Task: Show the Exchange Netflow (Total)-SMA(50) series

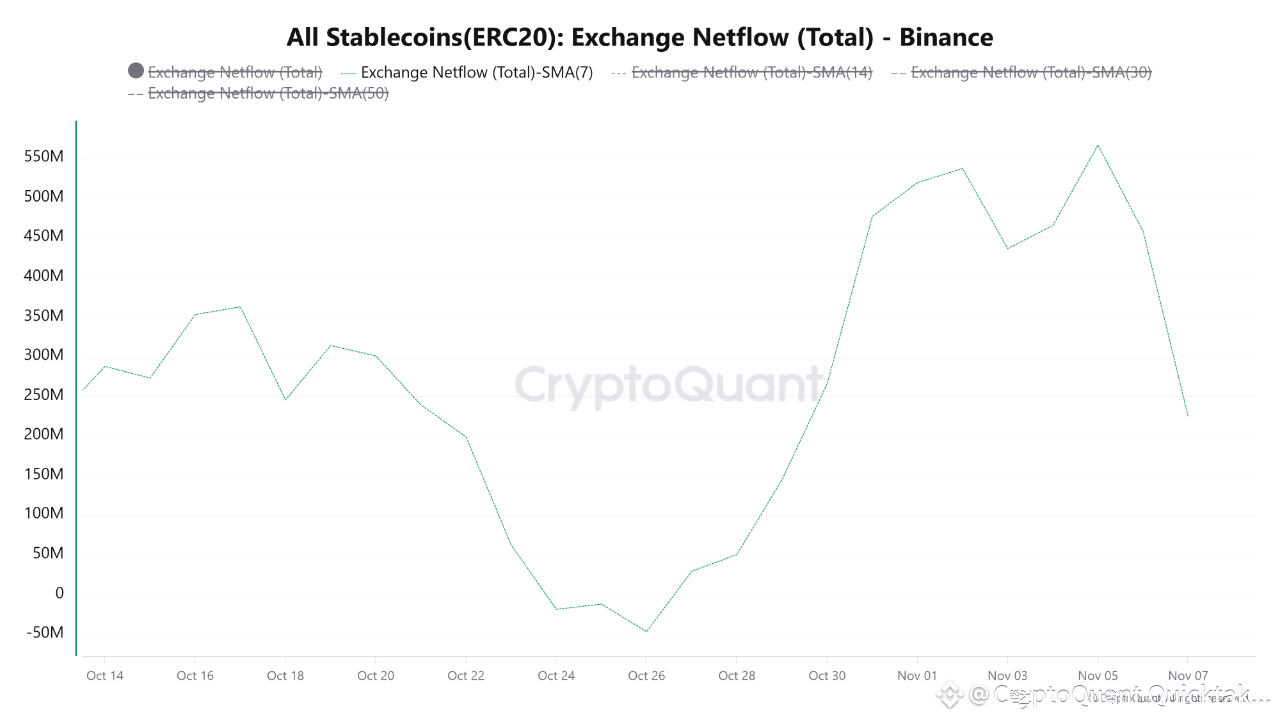Action: [x=268, y=93]
